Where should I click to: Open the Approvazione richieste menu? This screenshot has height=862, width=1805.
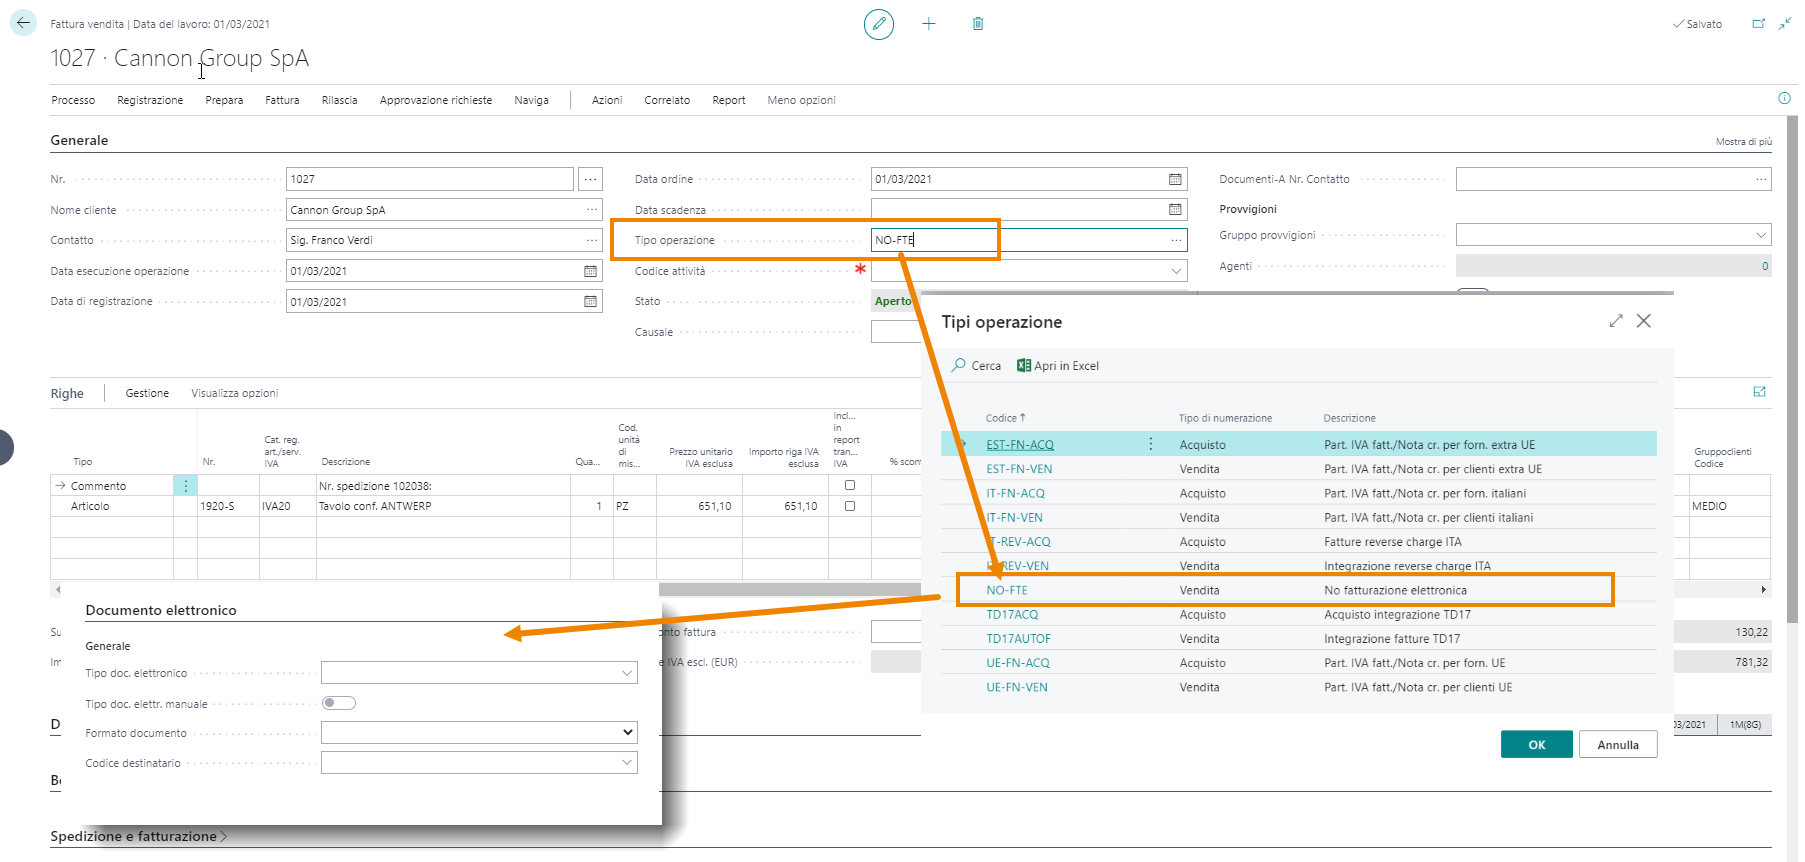(435, 100)
